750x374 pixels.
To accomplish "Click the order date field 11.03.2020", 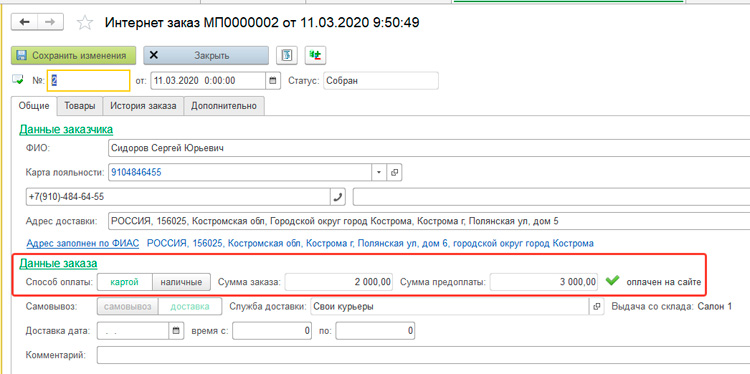I will (209, 81).
